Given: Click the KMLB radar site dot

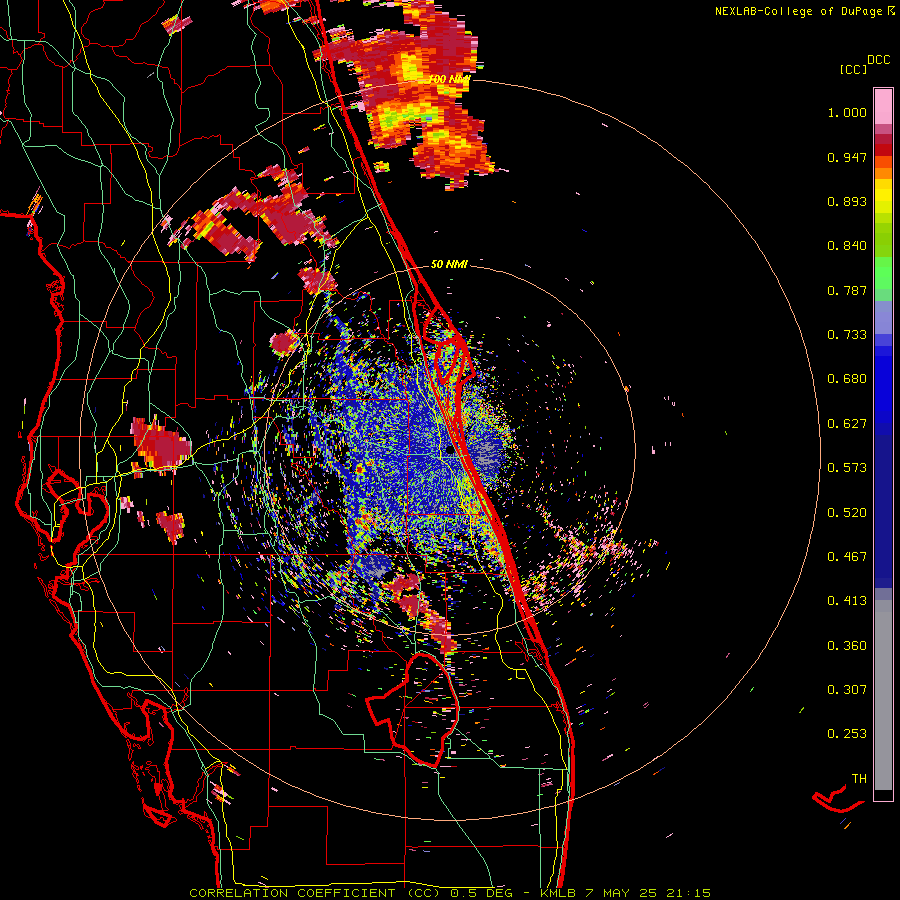Looking at the screenshot, I should click(450, 451).
